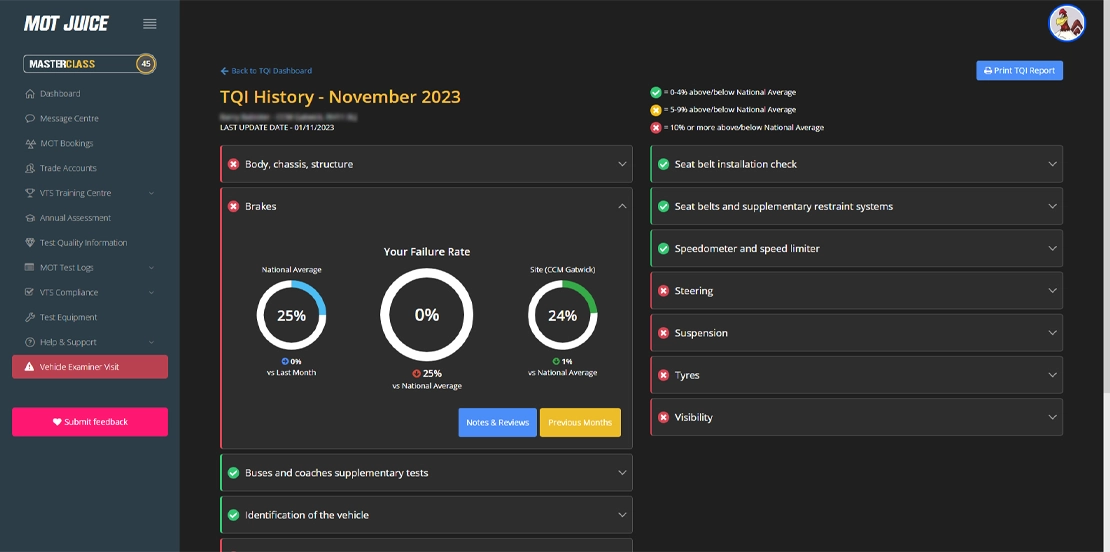
Task: Click the MOT Bookings icon
Action: tap(30, 143)
